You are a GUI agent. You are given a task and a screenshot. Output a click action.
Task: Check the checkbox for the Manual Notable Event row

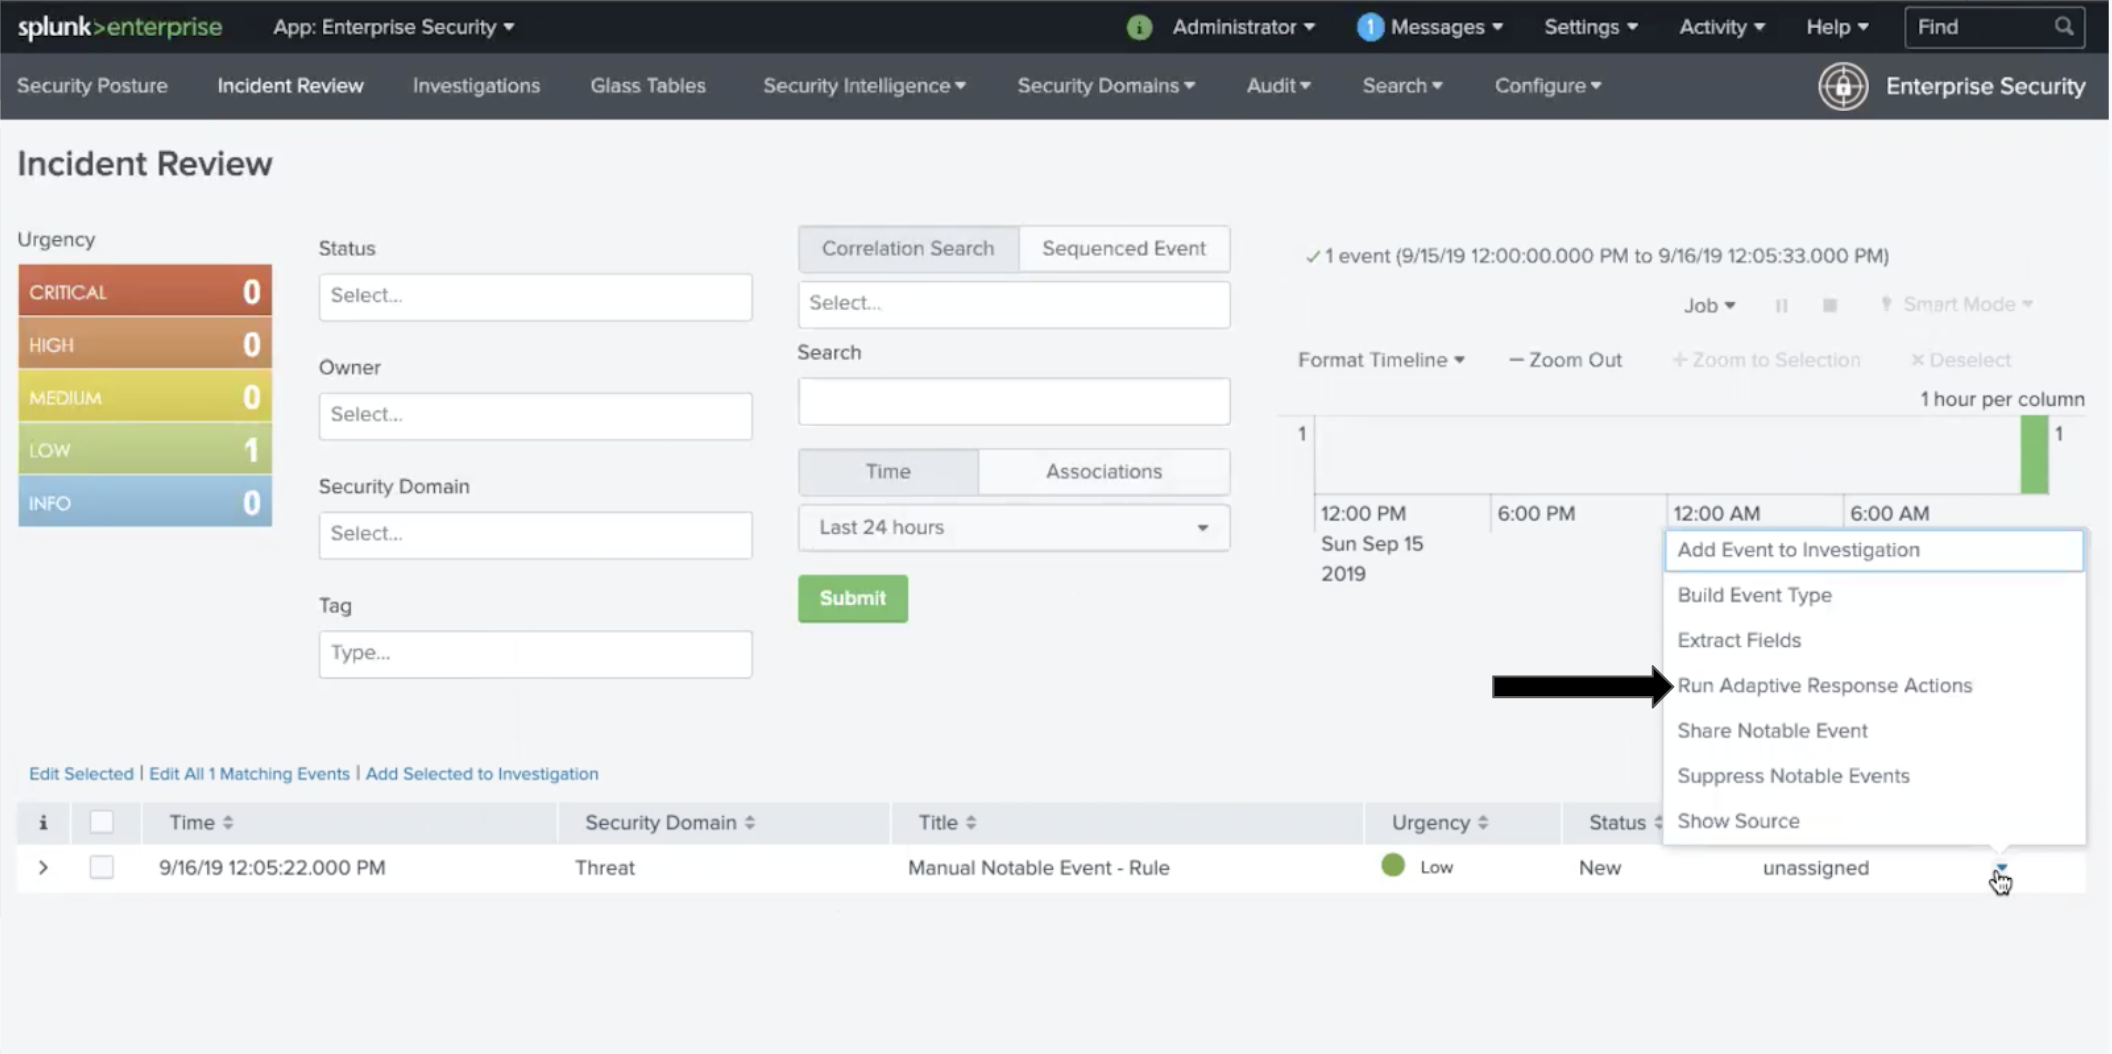click(101, 867)
